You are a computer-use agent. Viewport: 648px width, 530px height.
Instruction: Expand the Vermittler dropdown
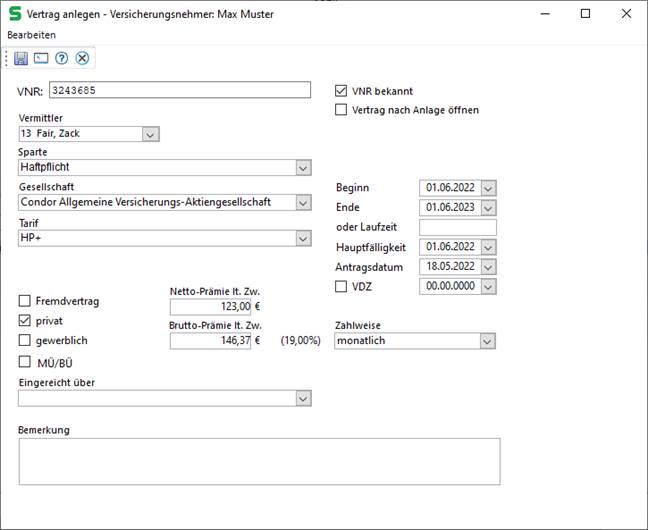pos(150,134)
